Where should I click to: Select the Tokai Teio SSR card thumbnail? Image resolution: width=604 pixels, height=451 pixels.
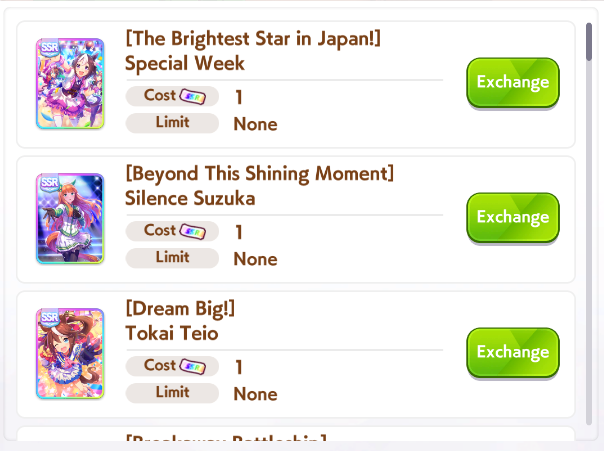click(x=70, y=354)
